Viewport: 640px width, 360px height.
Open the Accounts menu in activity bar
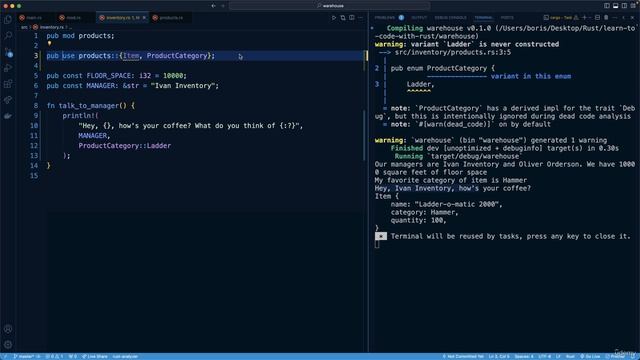click(x=8, y=329)
